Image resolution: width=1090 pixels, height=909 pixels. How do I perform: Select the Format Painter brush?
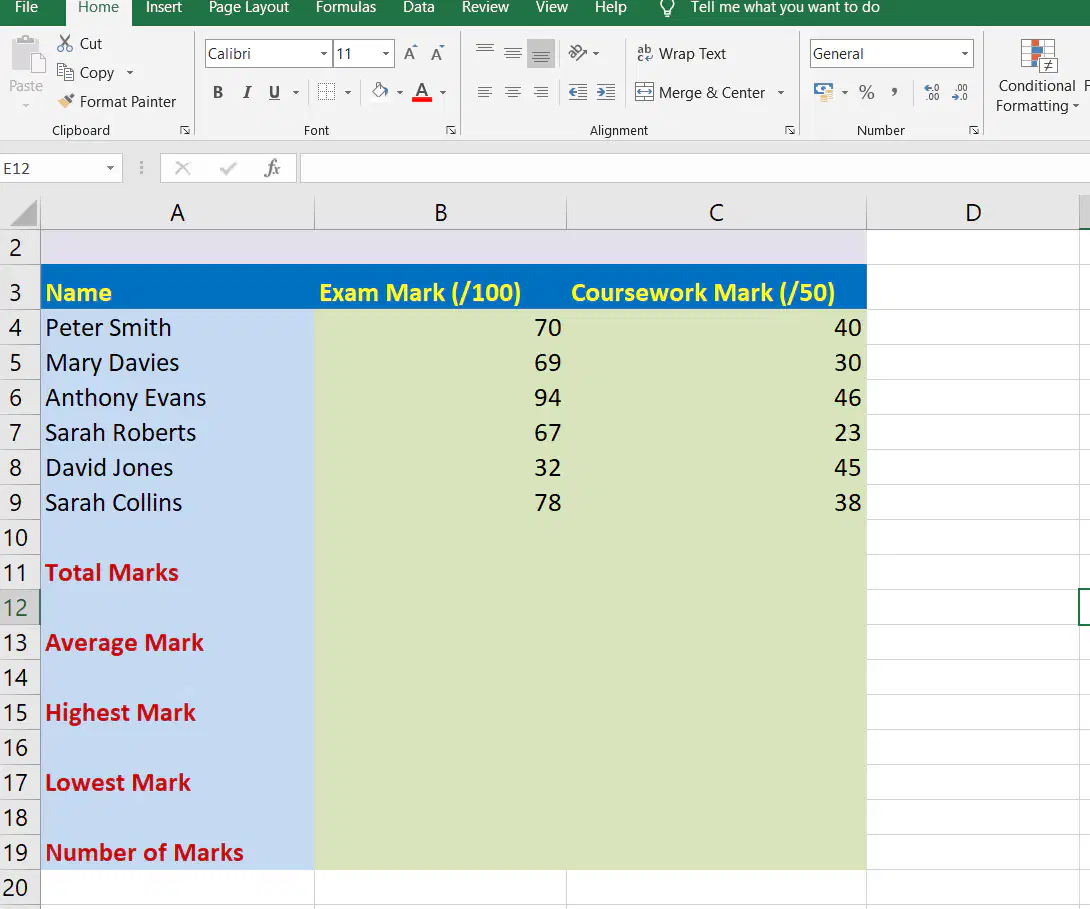[66, 101]
